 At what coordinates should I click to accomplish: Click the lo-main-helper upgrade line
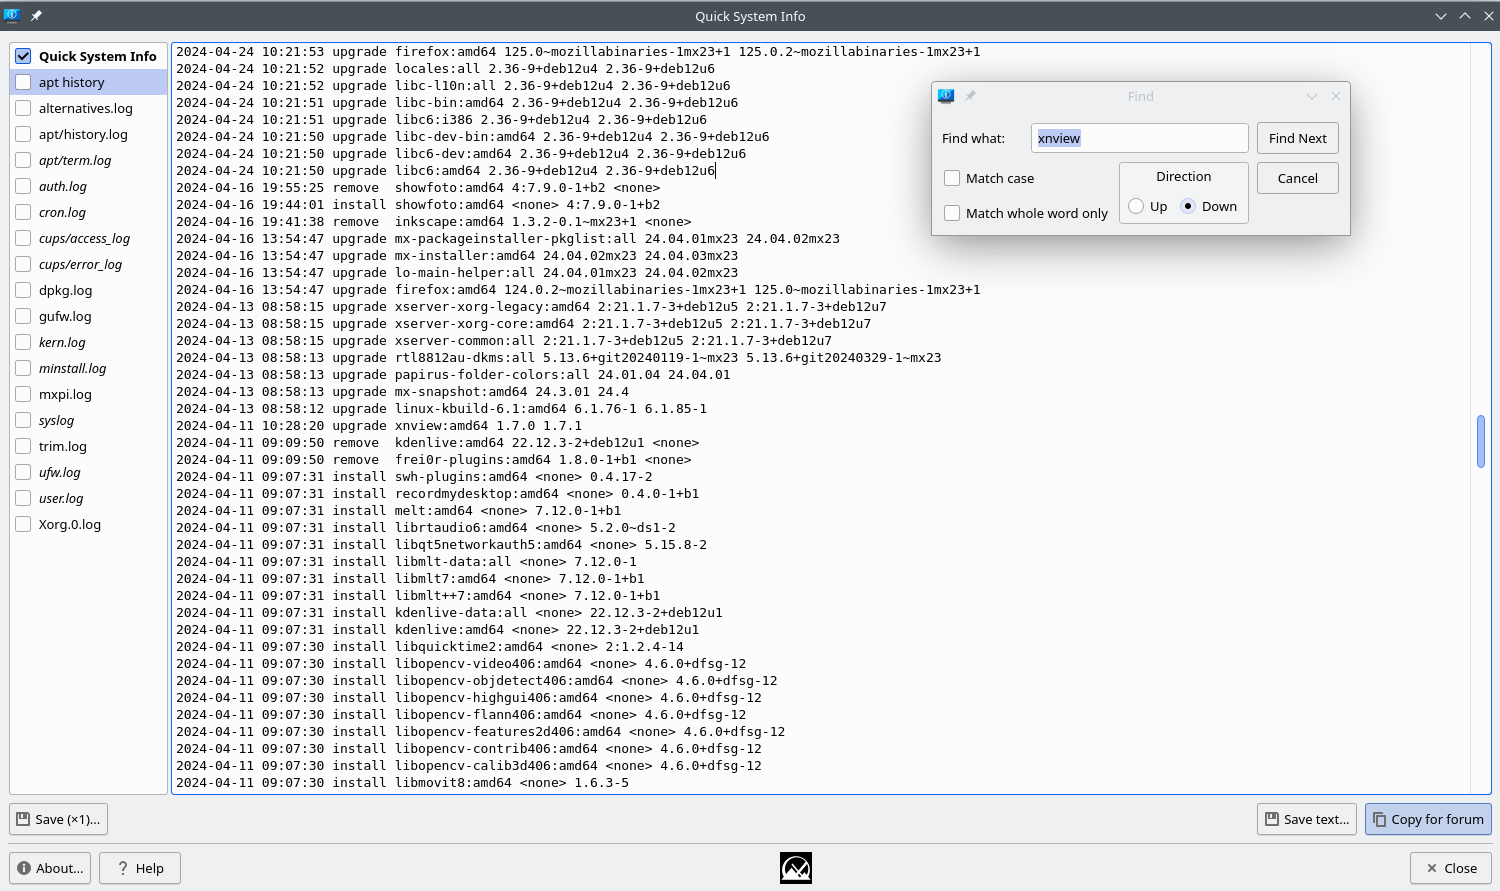click(x=457, y=273)
